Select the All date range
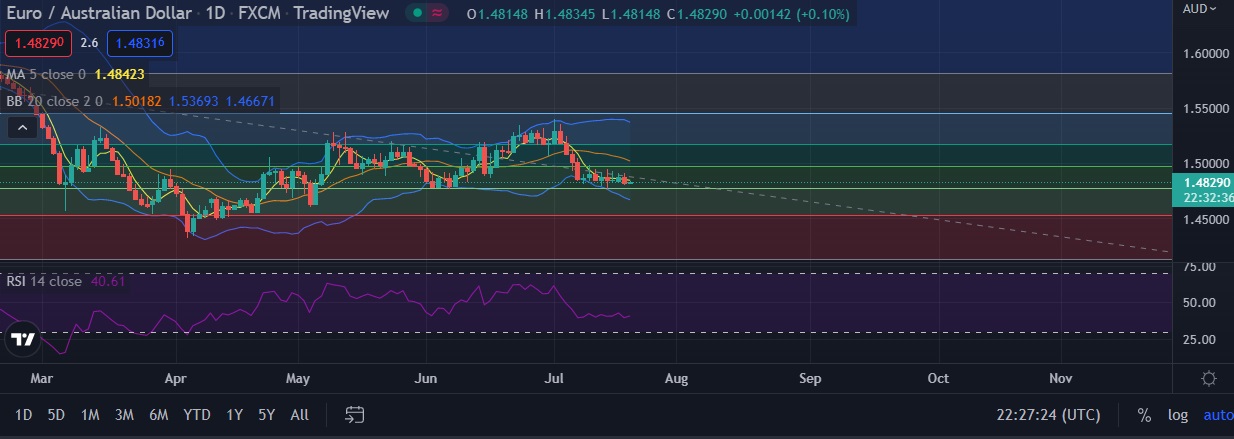Image resolution: width=1234 pixels, height=439 pixels. tap(299, 414)
